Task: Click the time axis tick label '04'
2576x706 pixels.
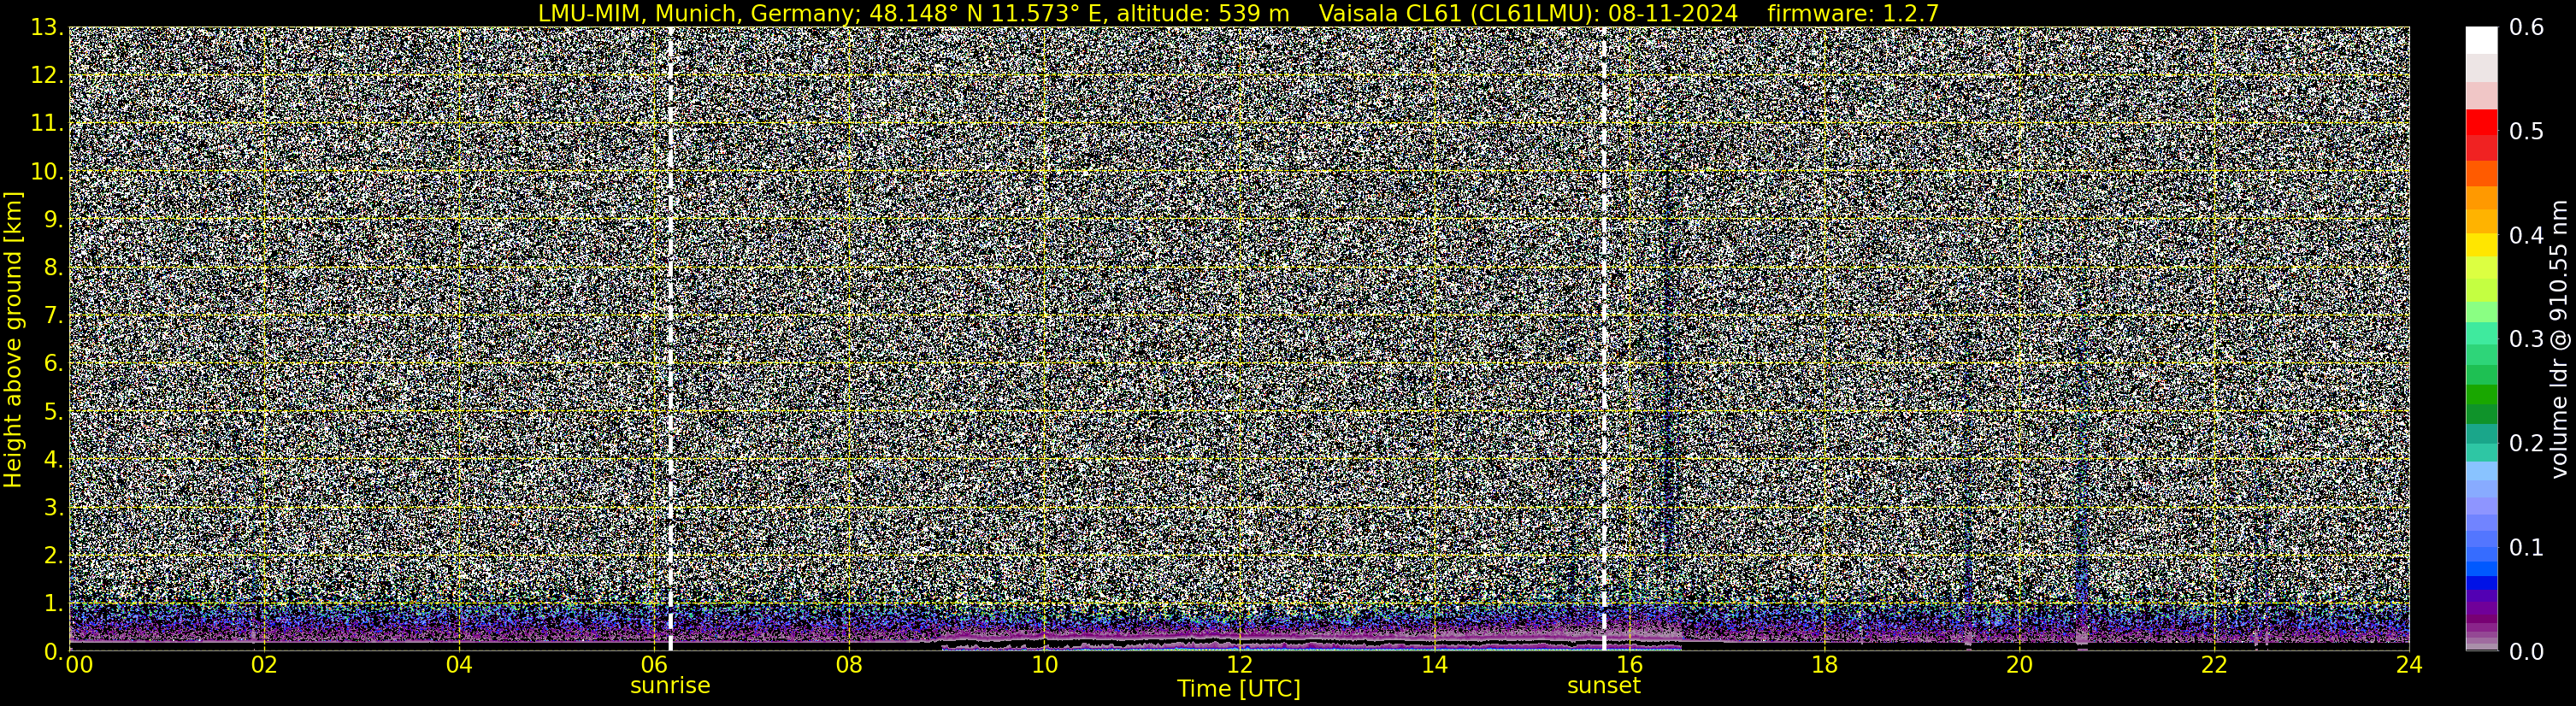Action: 459,665
